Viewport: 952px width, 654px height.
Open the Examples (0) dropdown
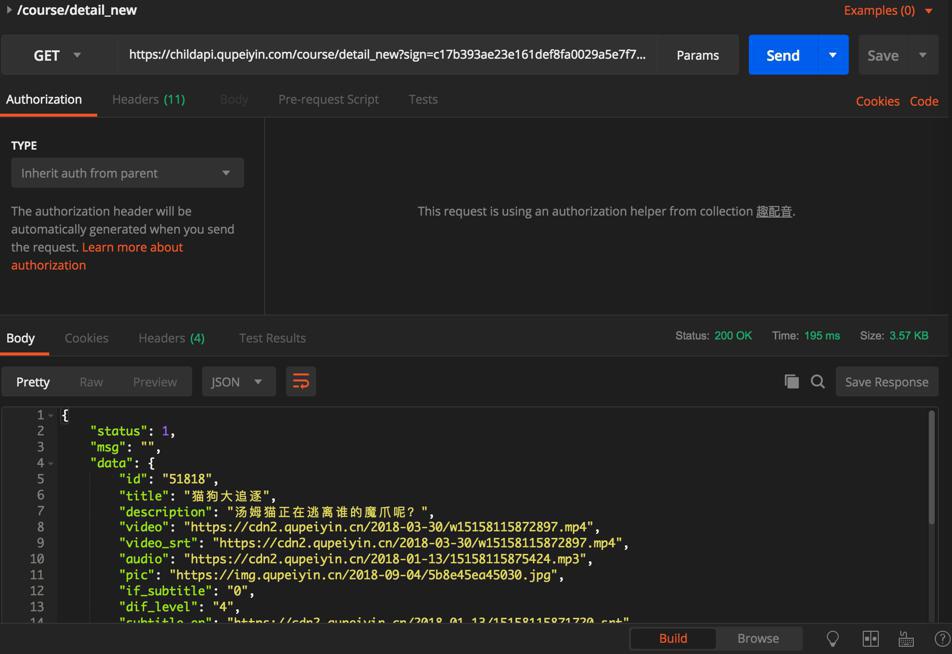coord(888,10)
